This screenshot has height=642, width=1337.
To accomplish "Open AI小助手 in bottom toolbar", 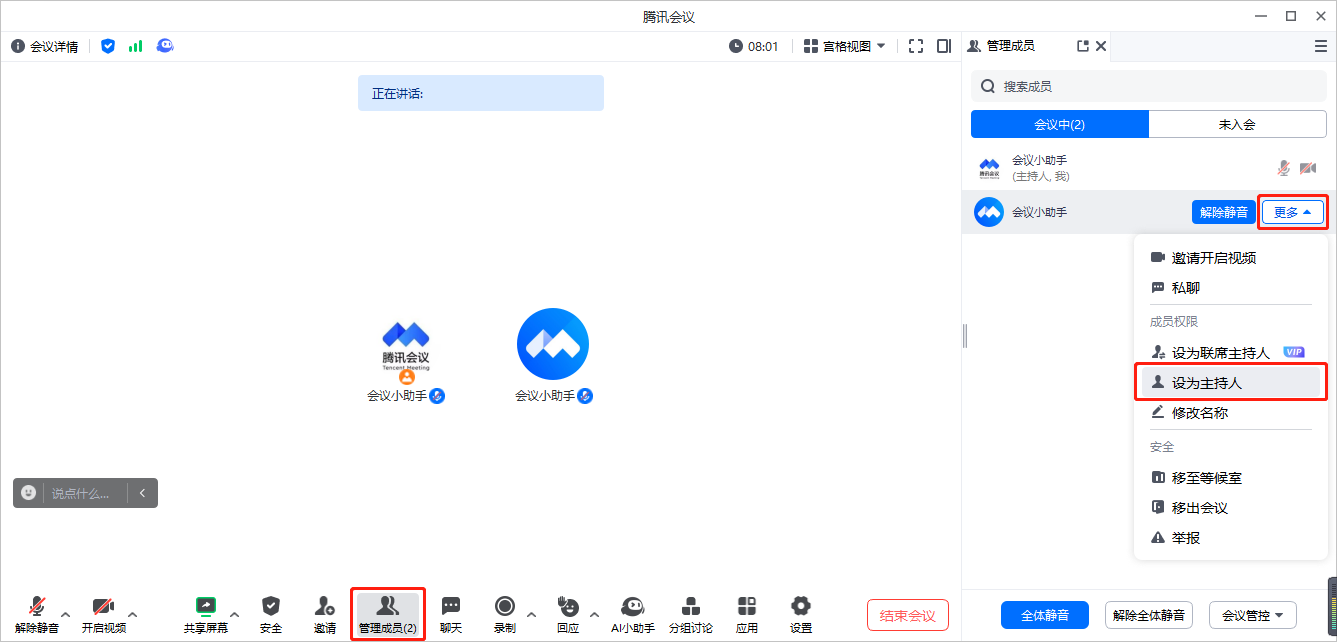I will (x=633, y=615).
